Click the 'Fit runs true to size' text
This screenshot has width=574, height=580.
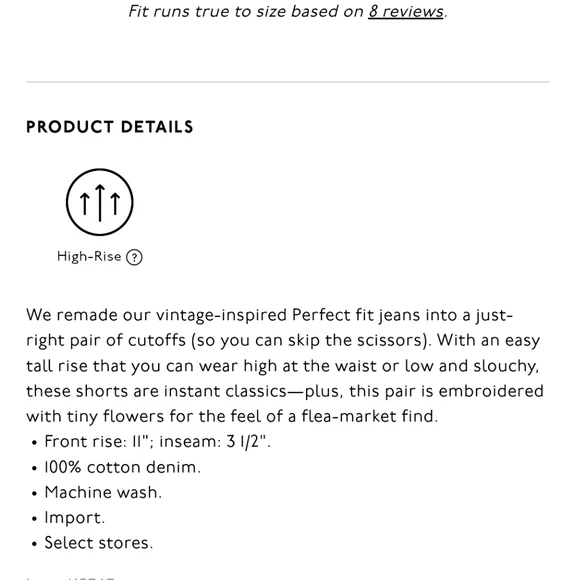[207, 11]
